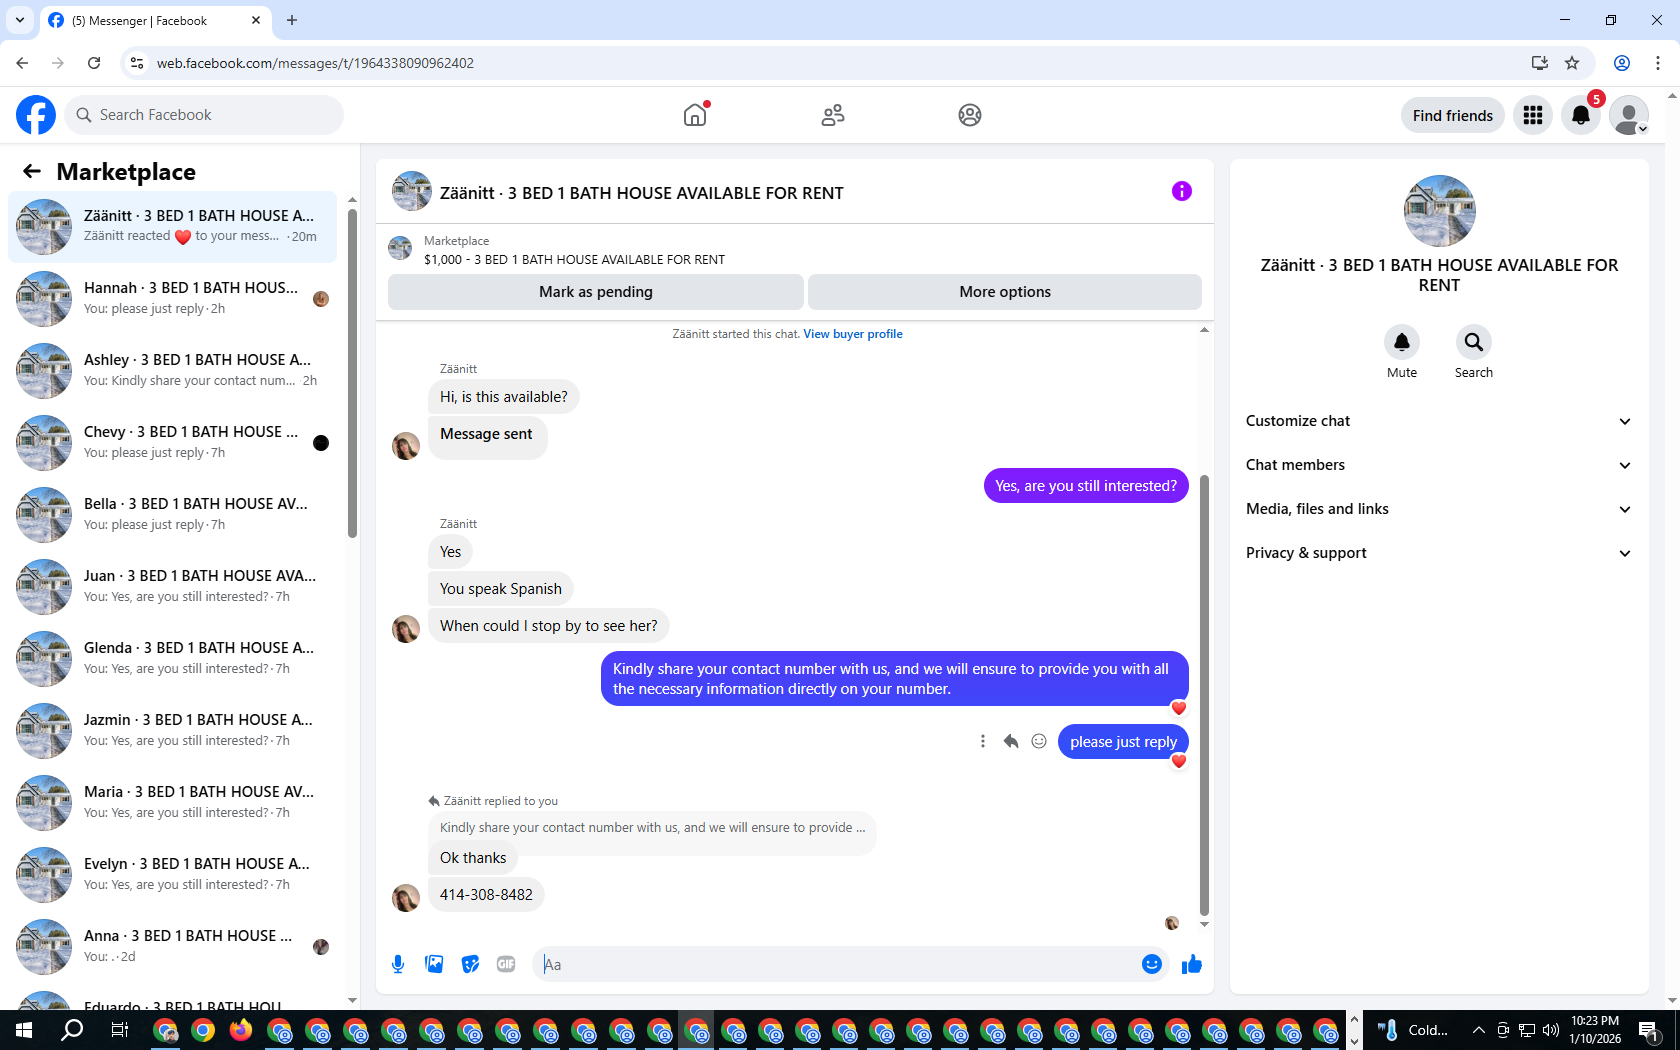Click the heart reaction on 'please just reply'
The width and height of the screenshot is (1680, 1050).
1179,761
